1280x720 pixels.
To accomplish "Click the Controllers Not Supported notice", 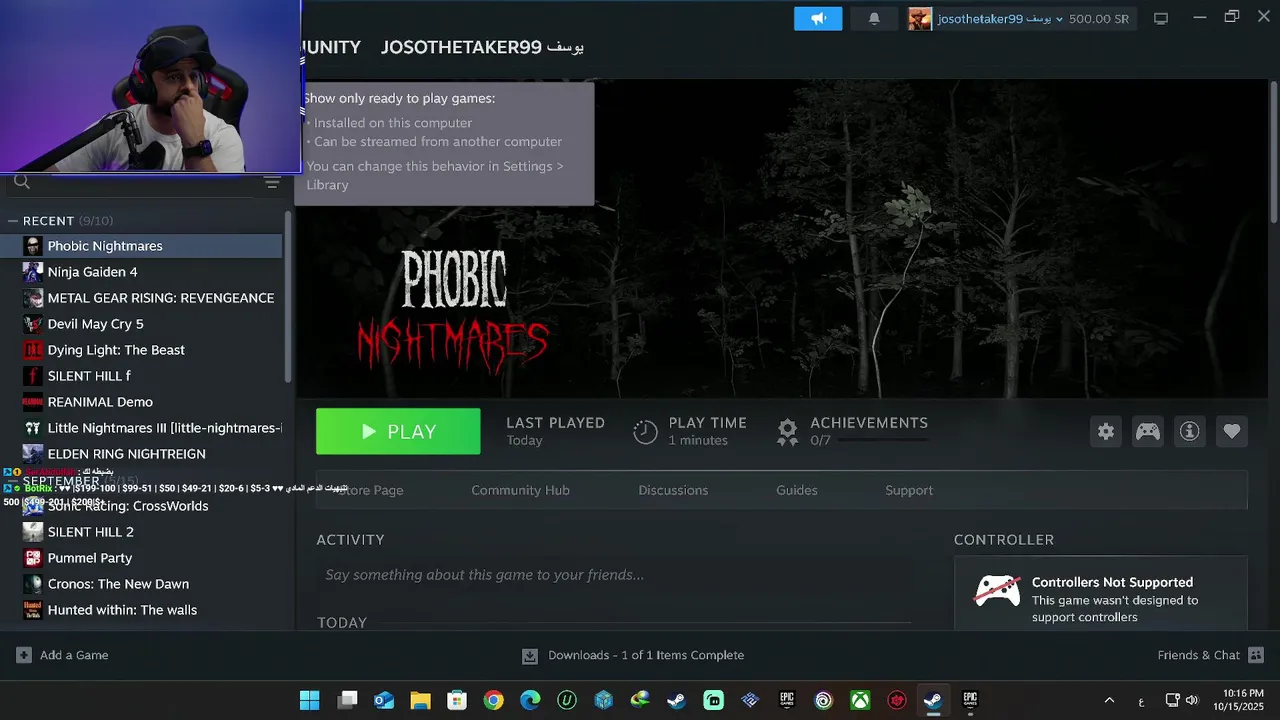I will [1100, 595].
